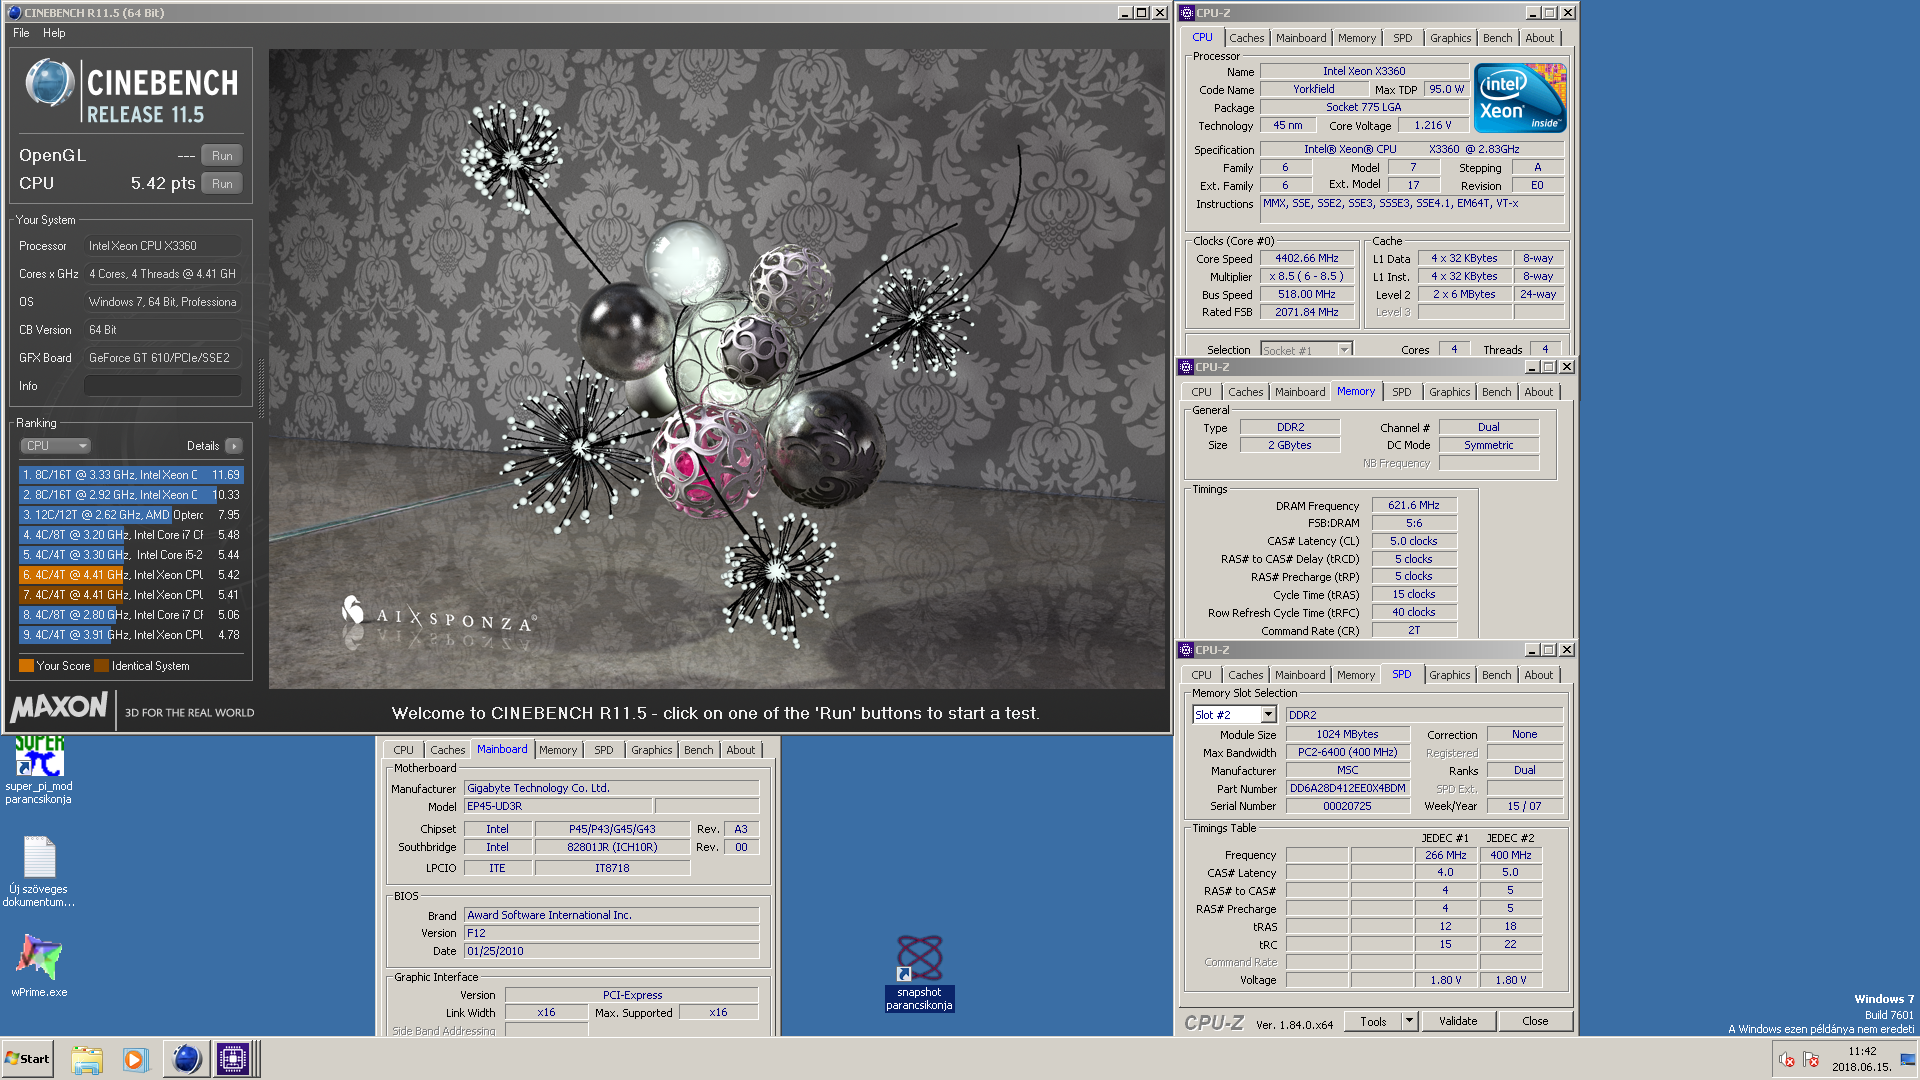Open the Help menu in Cinebench
The image size is (1920, 1080).
(x=54, y=33)
